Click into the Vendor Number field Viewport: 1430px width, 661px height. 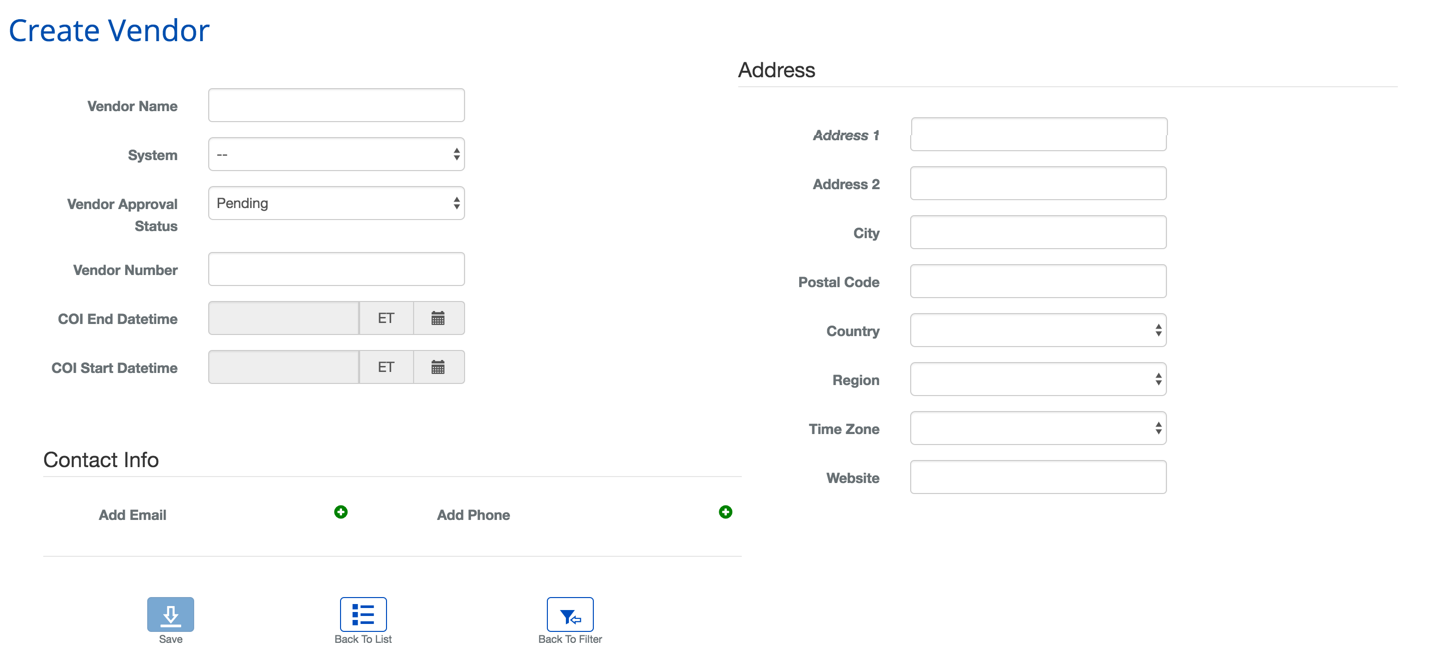tap(336, 269)
